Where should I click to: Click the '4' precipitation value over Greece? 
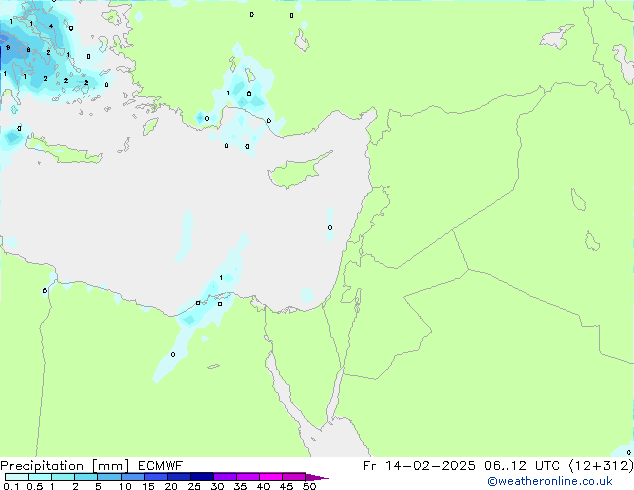click(51, 26)
